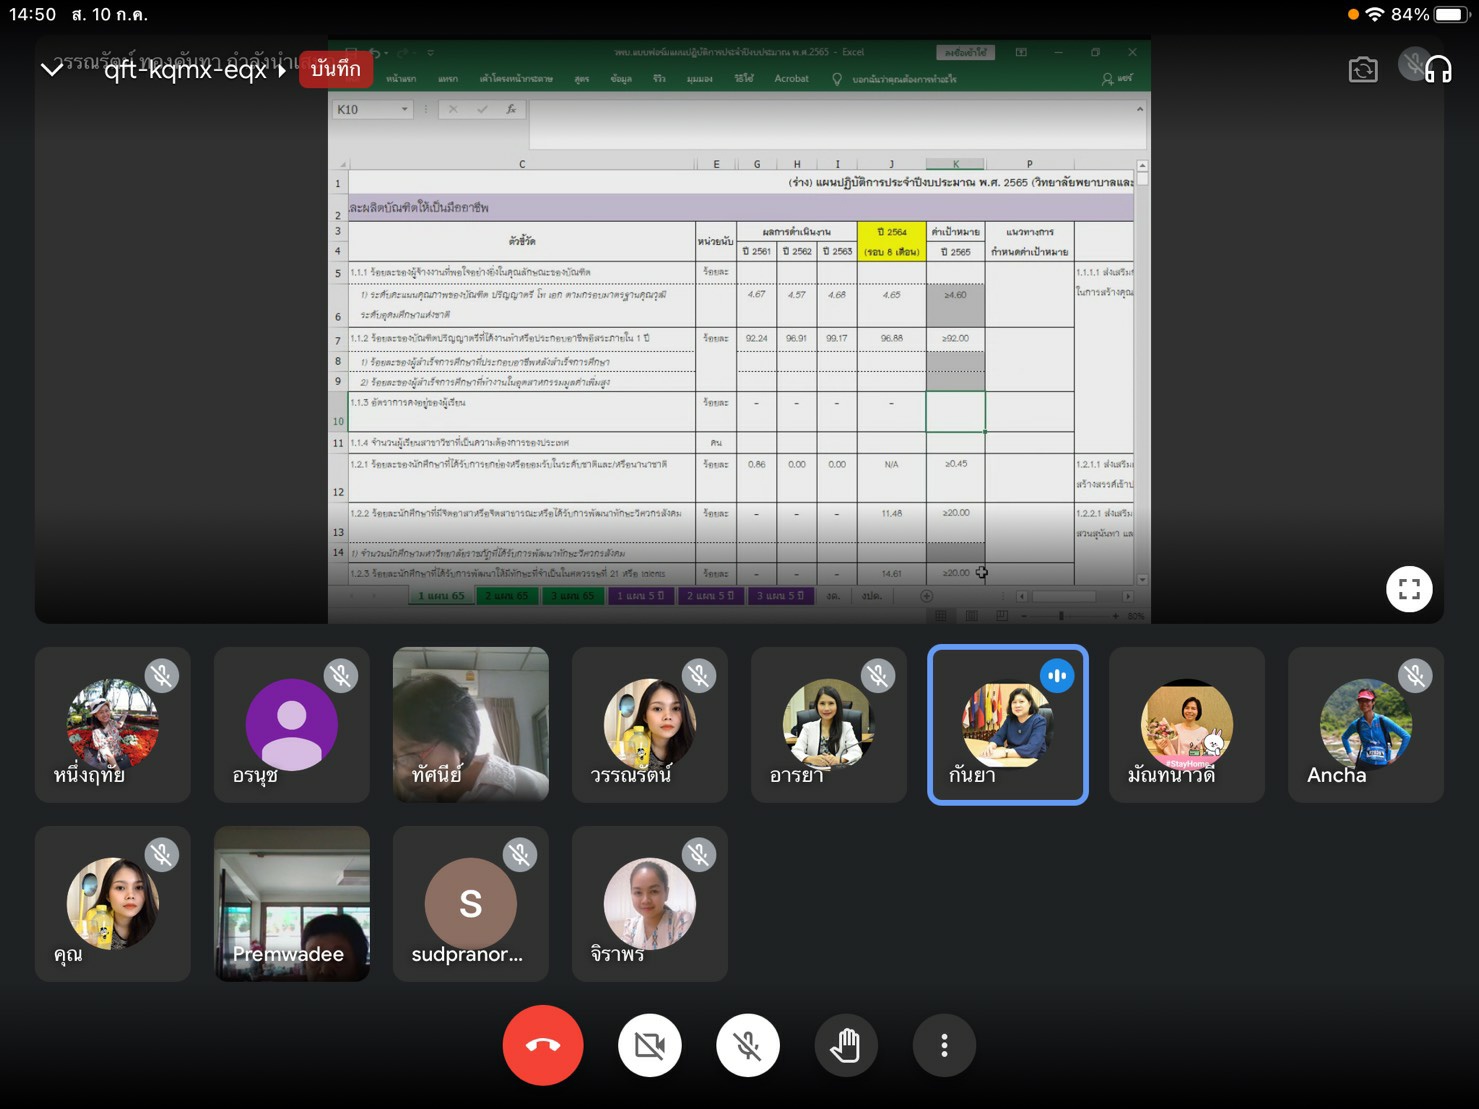Tap the red บันทึก recording indicator
This screenshot has height=1109, width=1479.
pos(336,69)
